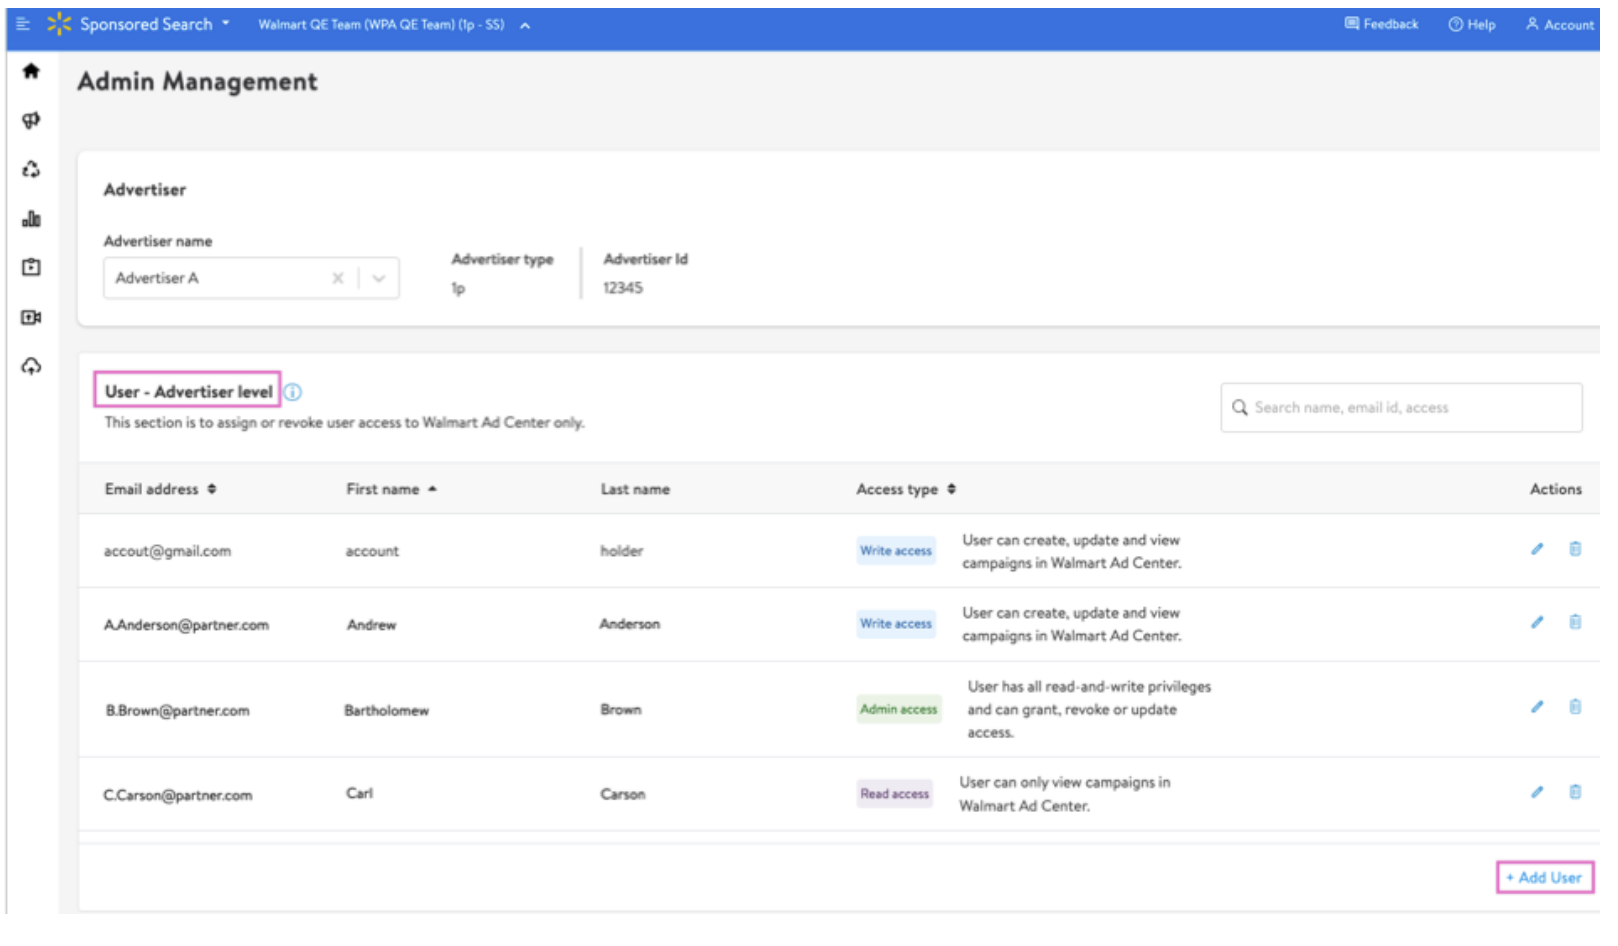Click the Add User button

coord(1545,878)
